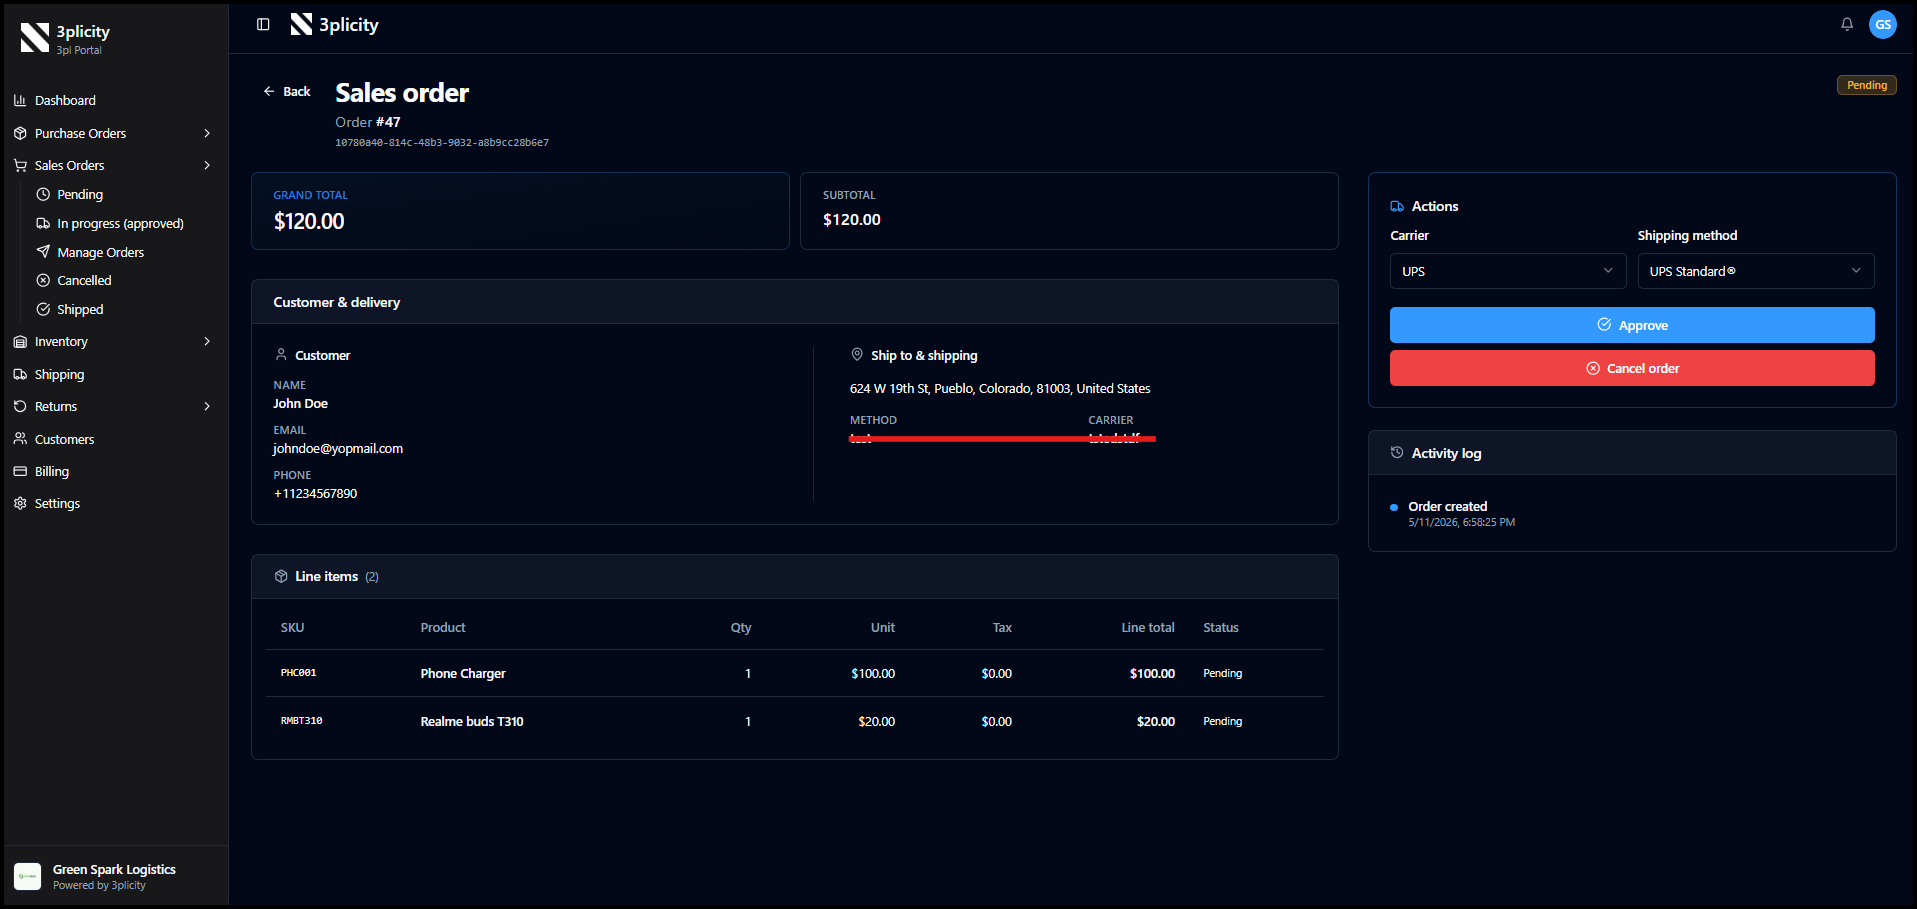Click the Manage Orders send icon
The height and width of the screenshot is (909, 1917).
click(43, 252)
